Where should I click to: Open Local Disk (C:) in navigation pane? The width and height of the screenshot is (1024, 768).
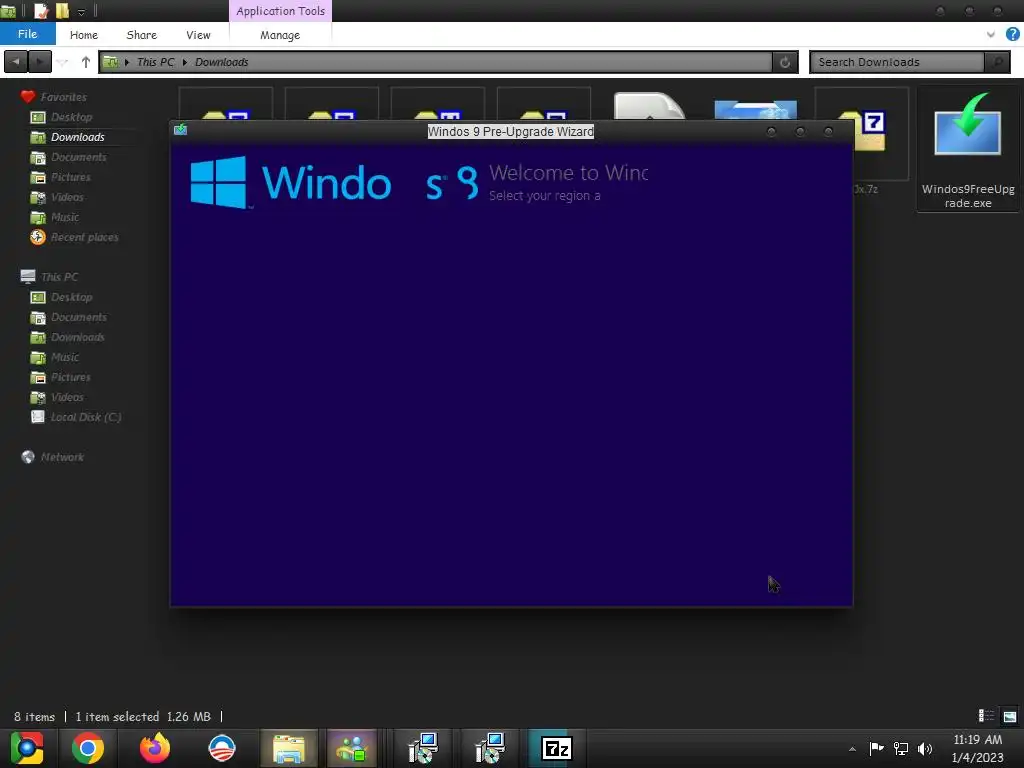pos(76,417)
